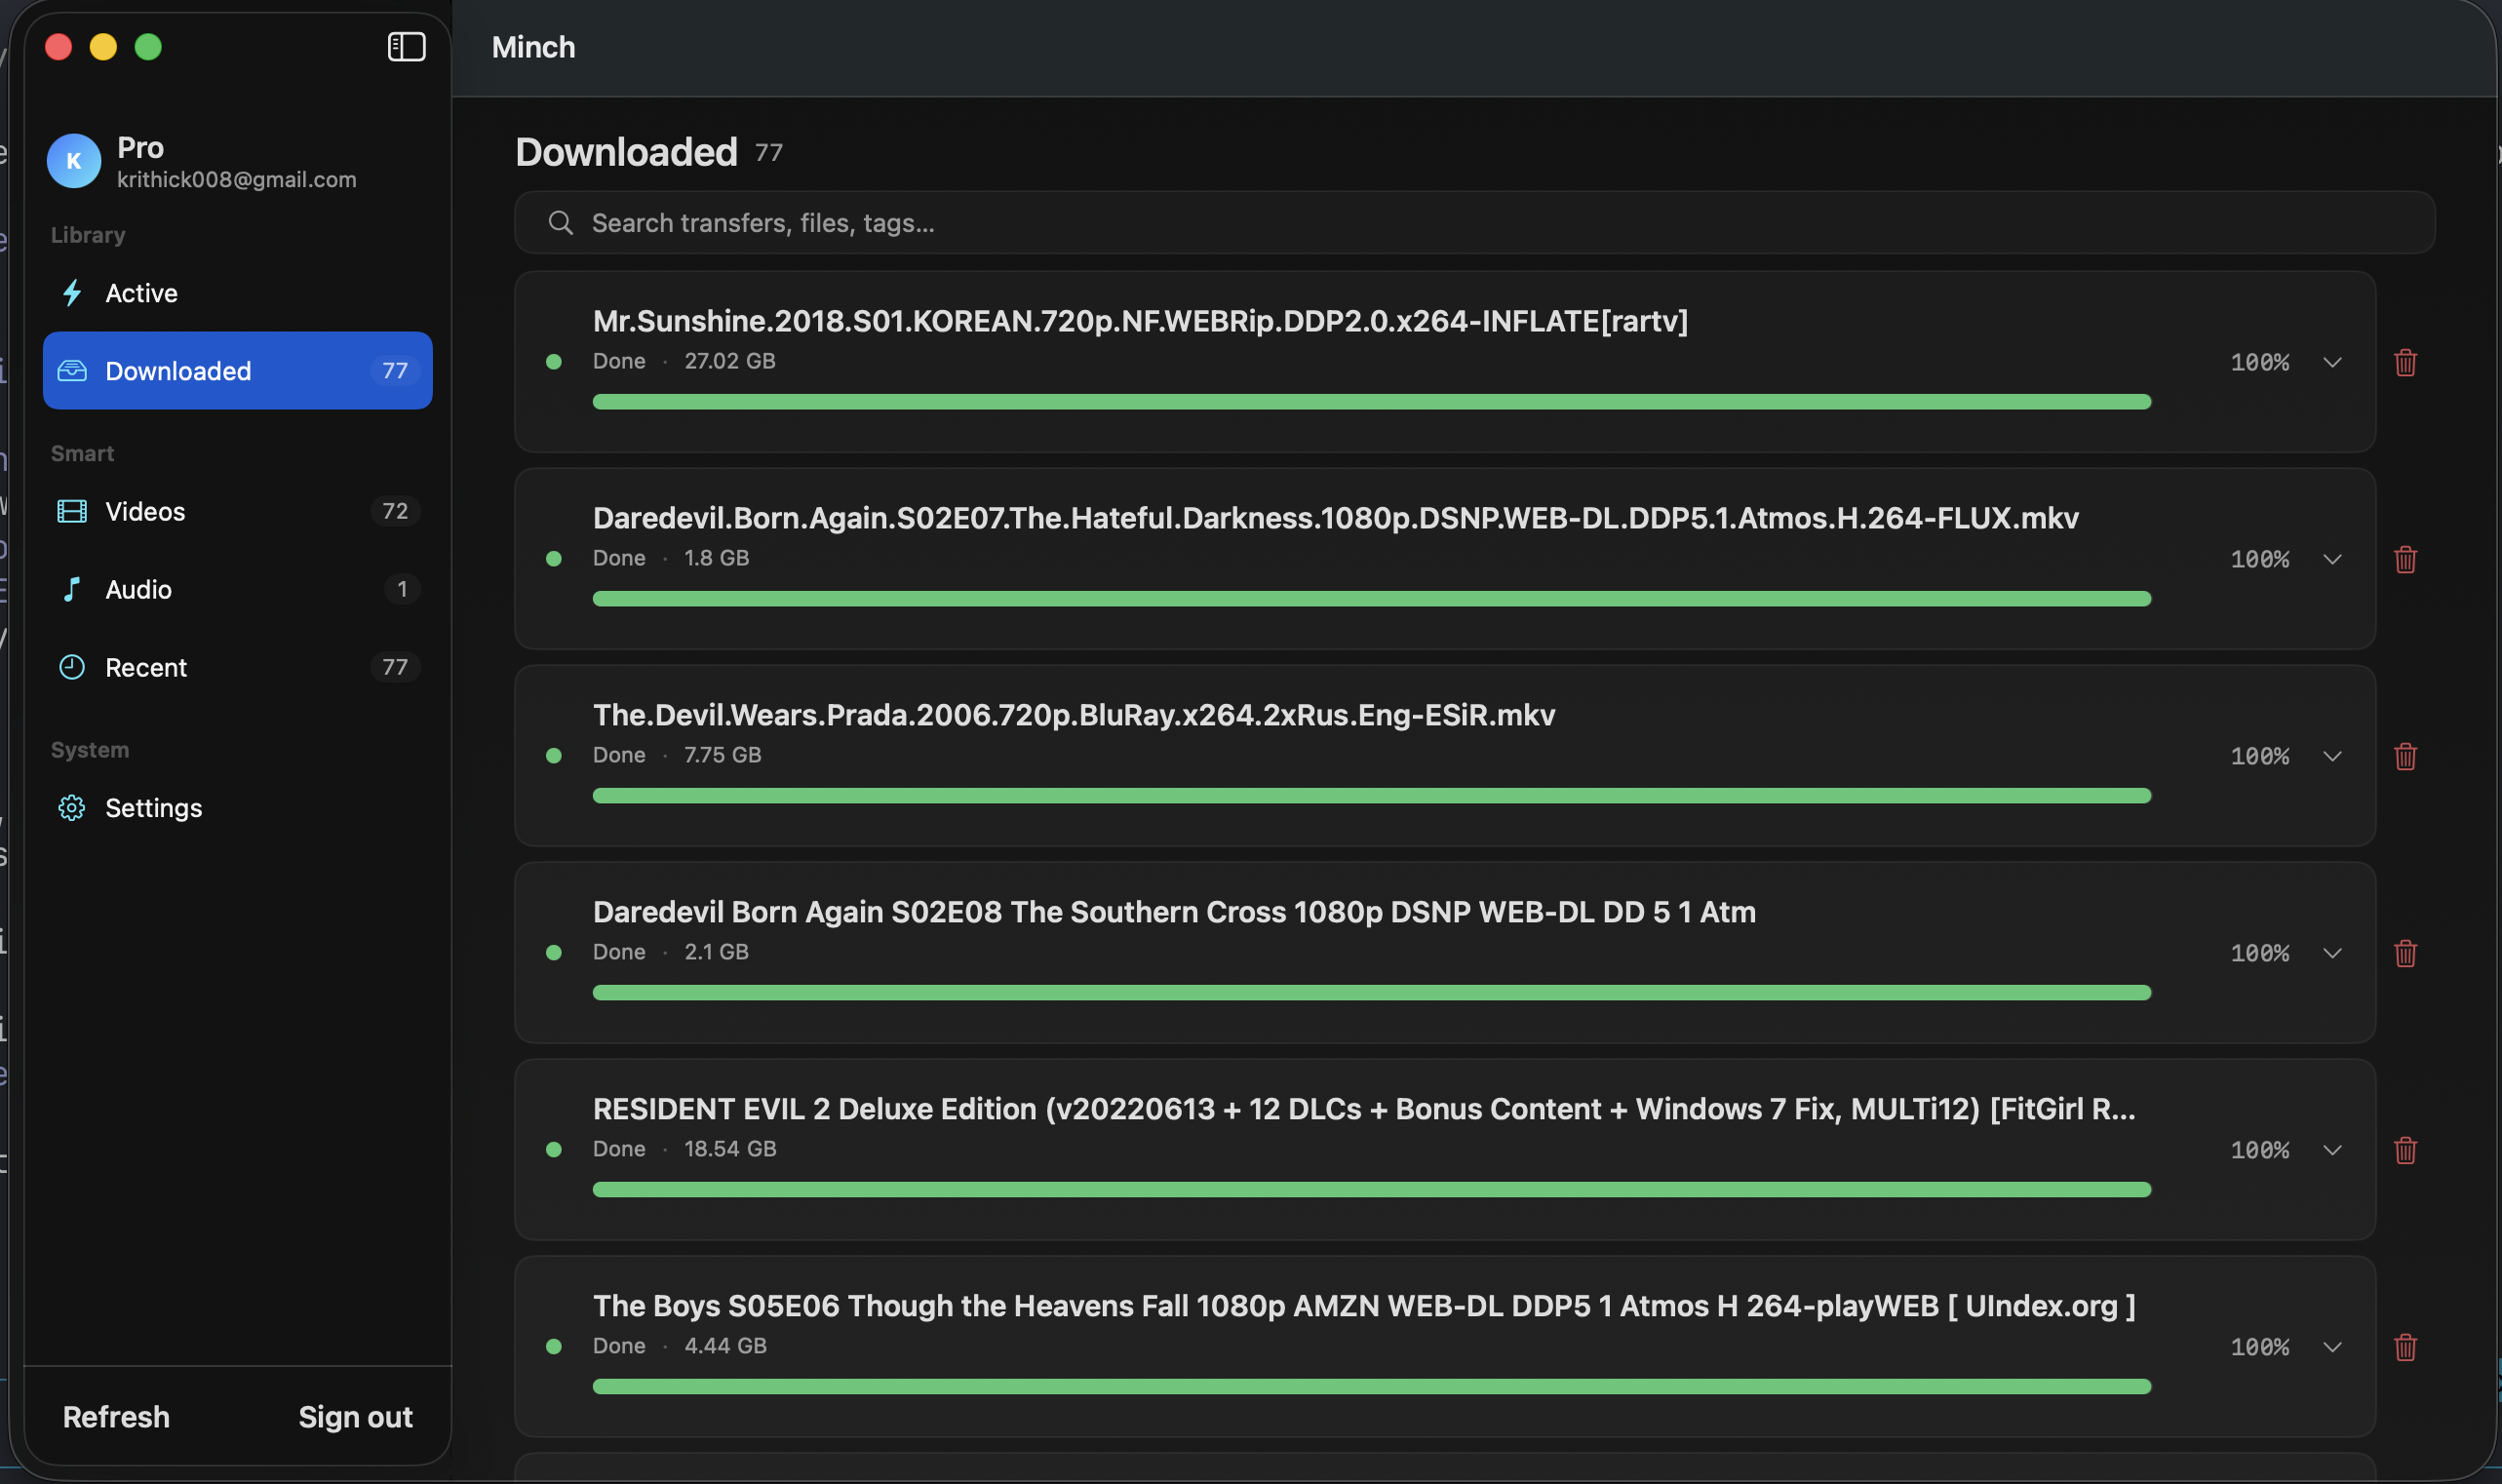The image size is (2502, 1484).
Task: Click the 18.54 GB size label
Action: click(x=730, y=1149)
